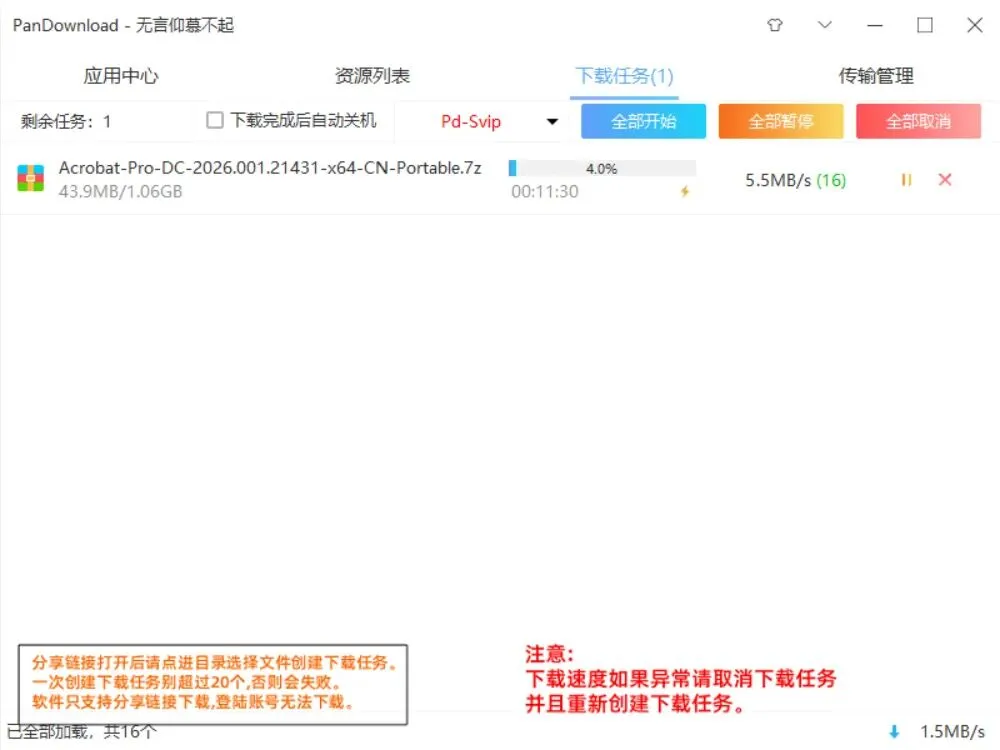Click the 已全部加载, 共16个 status text
The image size is (1000, 750).
coord(81,732)
